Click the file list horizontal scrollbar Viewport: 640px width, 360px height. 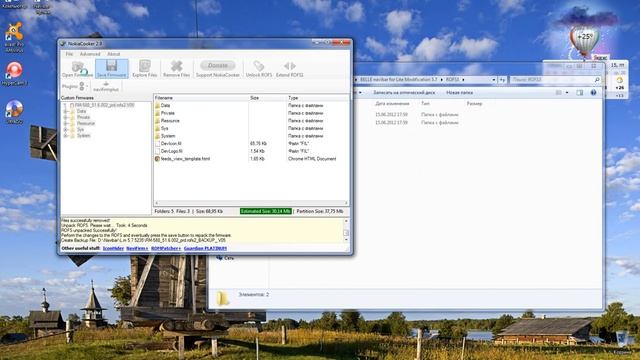tap(251, 203)
